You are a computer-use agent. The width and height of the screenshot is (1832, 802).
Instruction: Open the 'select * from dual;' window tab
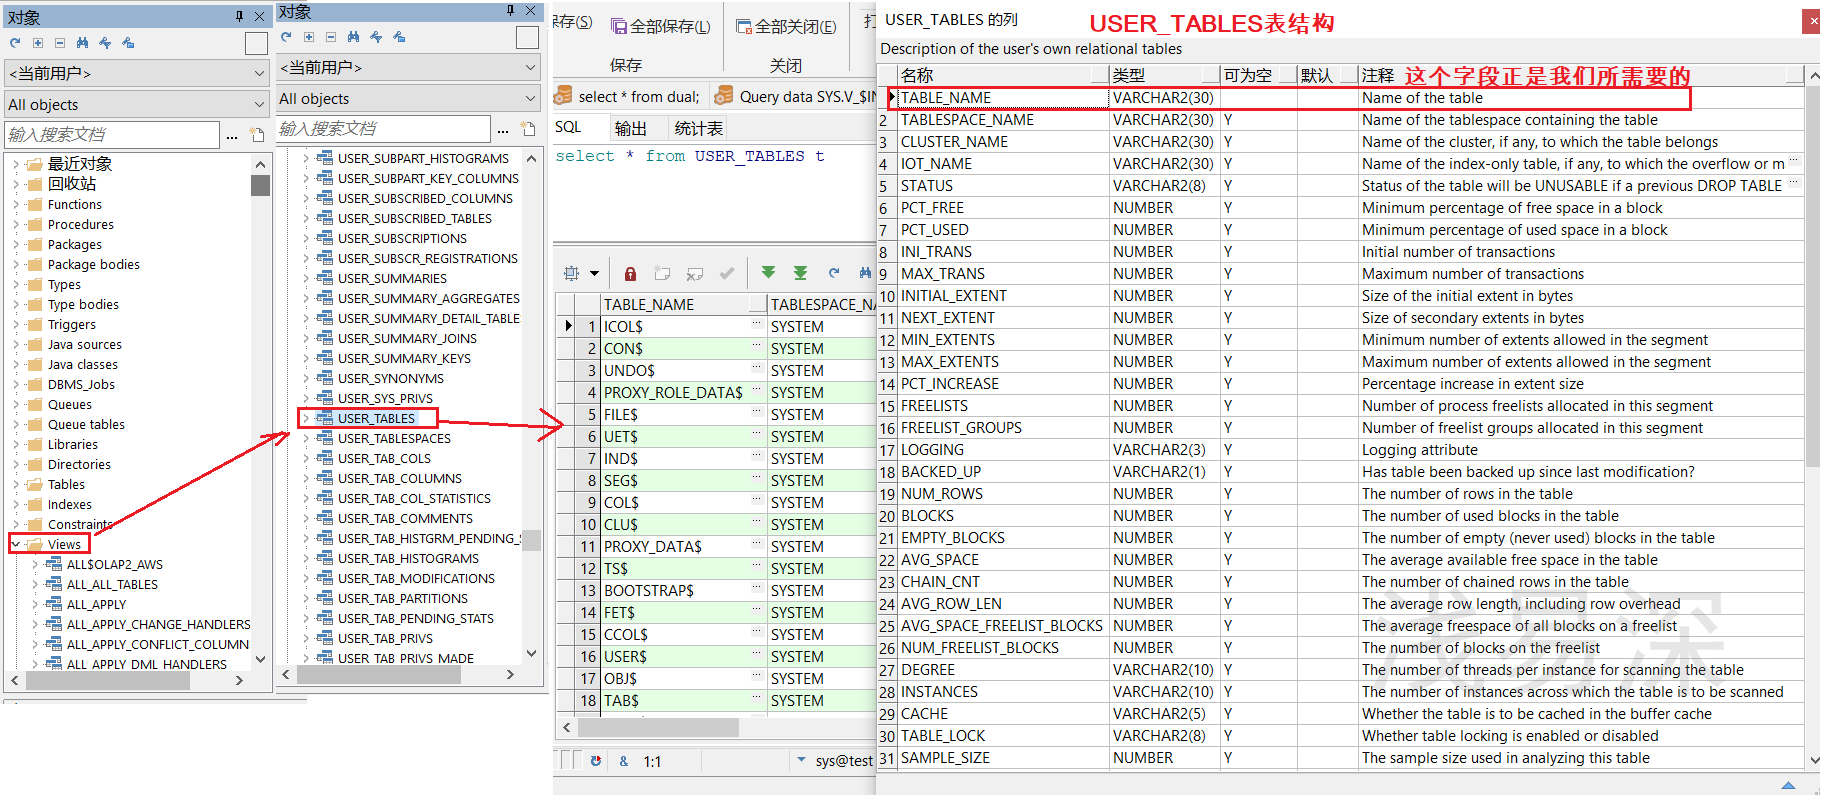click(629, 96)
